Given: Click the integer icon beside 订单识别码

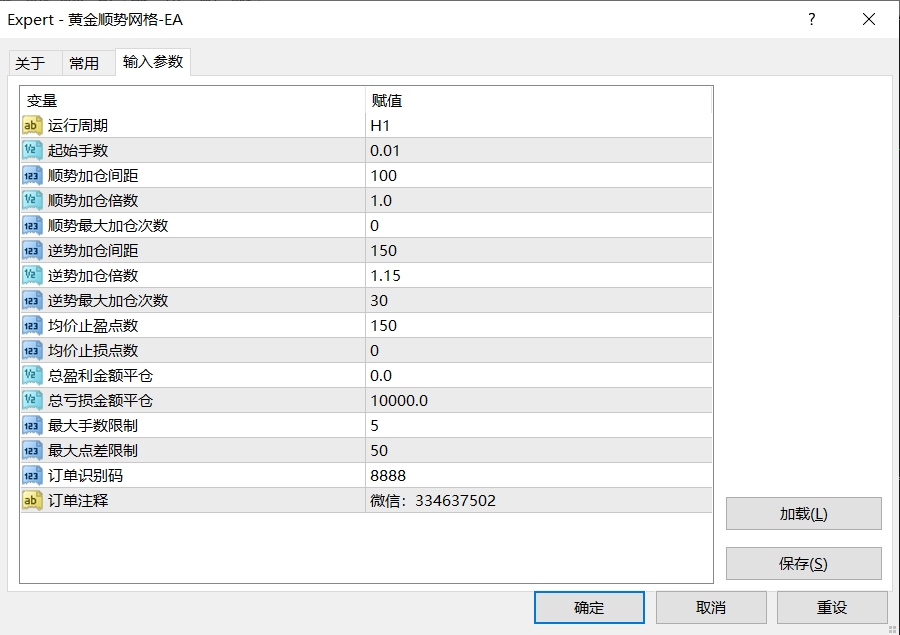Looking at the screenshot, I should 32,475.
